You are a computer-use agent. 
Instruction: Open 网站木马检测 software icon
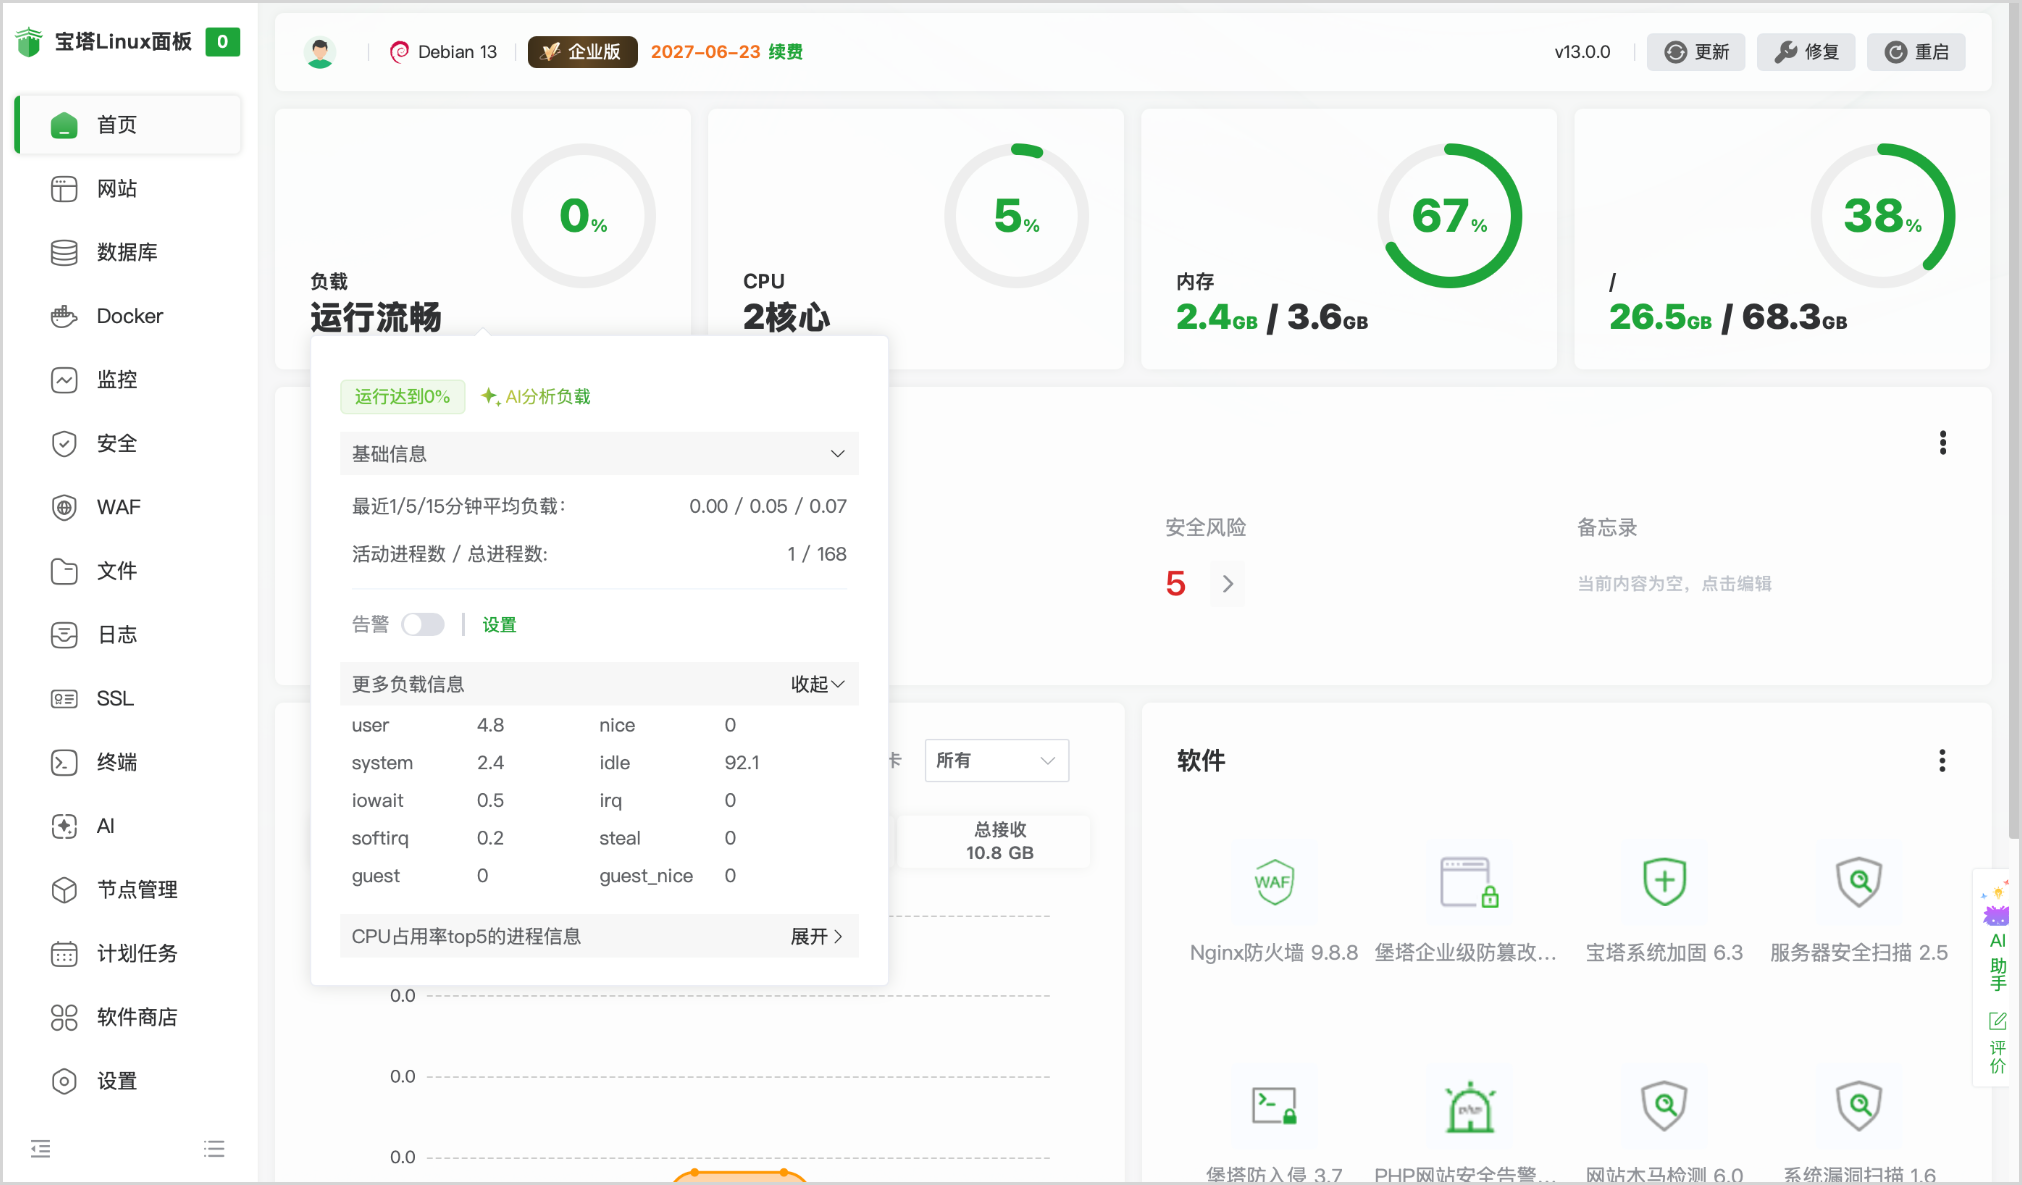[1664, 1106]
